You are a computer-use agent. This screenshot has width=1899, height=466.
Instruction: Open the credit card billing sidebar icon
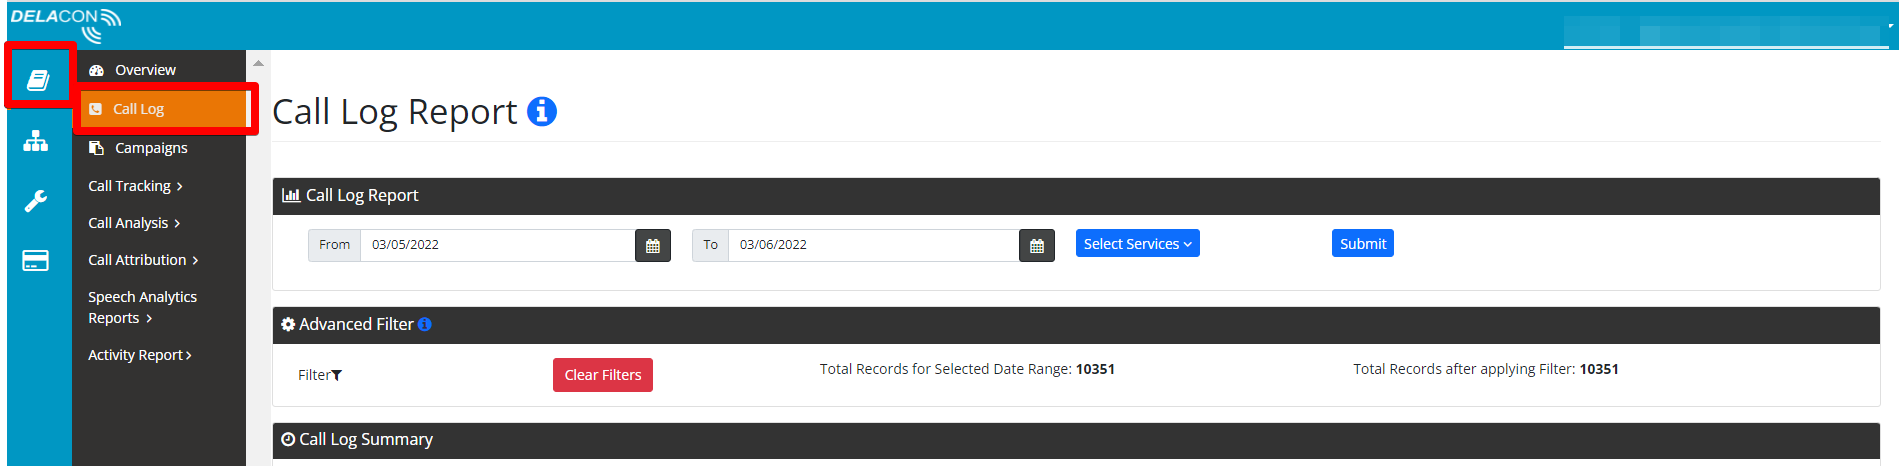[x=36, y=261]
